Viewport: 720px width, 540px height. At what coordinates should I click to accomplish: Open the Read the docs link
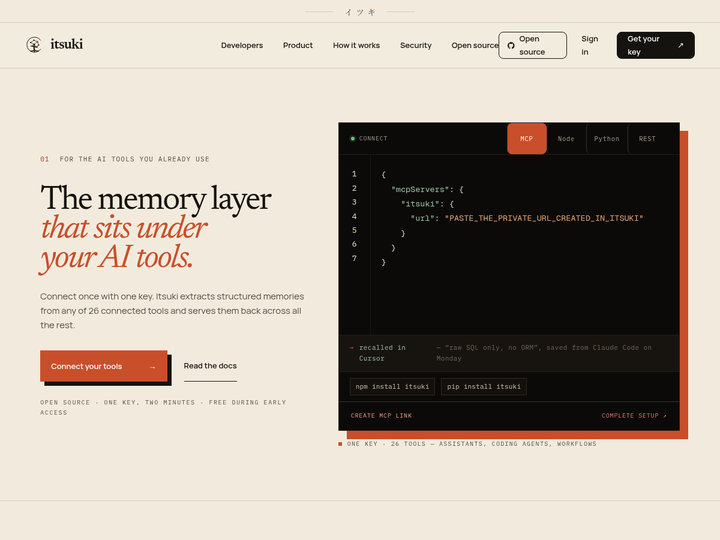pyautogui.click(x=210, y=366)
